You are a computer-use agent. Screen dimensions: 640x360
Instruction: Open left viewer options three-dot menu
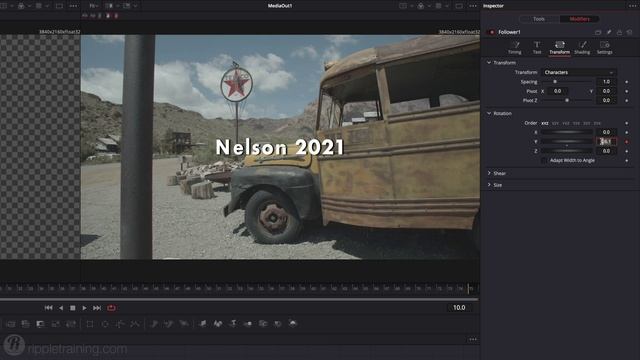tap(73, 6)
